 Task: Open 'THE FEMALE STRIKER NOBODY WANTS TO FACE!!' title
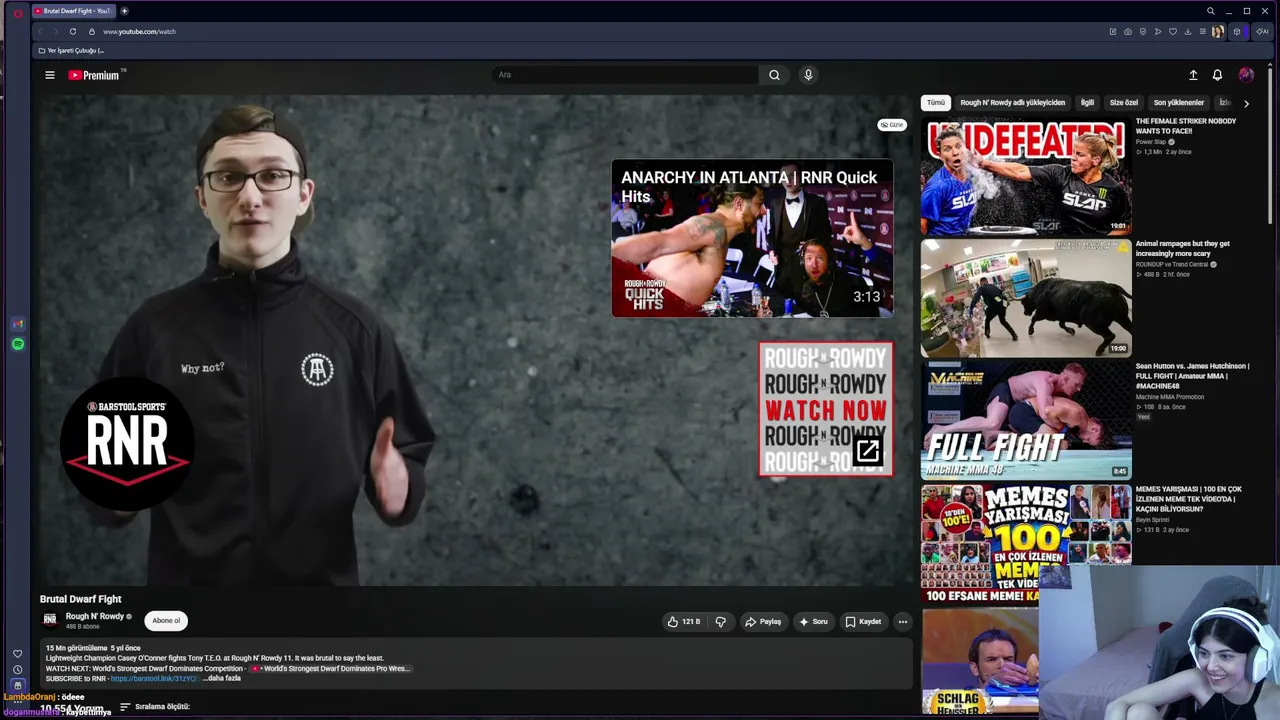pos(1186,126)
